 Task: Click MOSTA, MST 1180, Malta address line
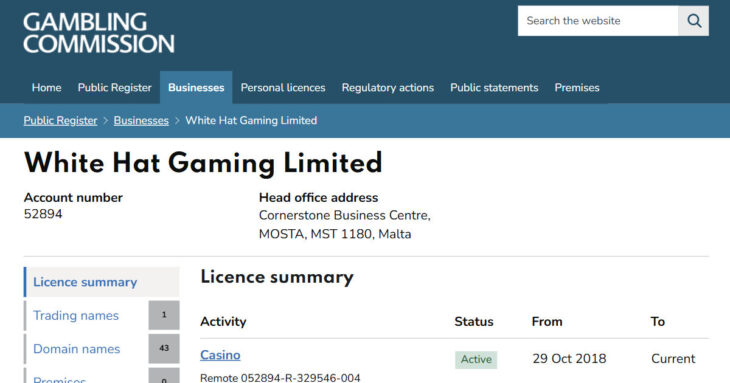pyautogui.click(x=335, y=234)
